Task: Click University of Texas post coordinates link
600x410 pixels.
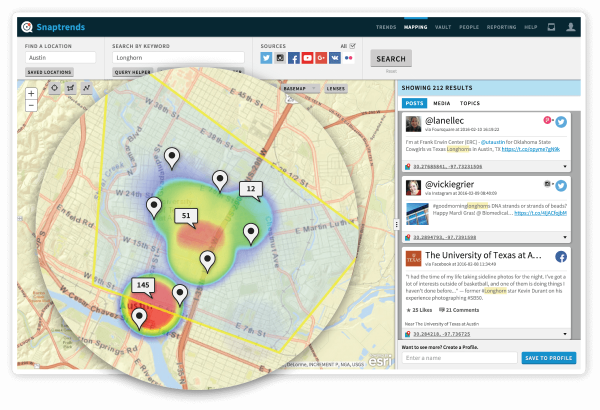Action: [442, 334]
